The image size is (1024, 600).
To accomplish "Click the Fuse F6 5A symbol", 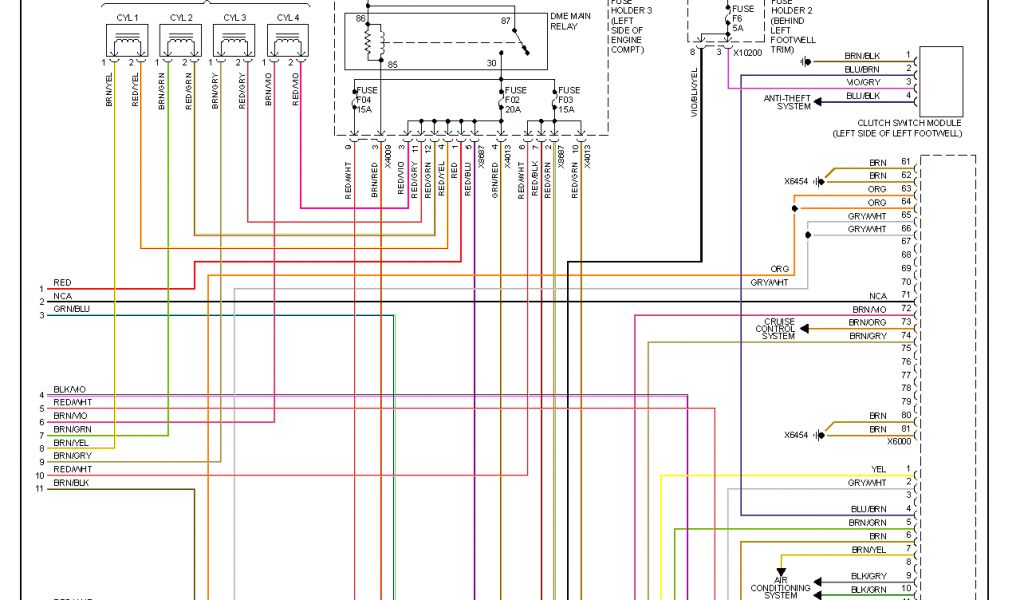I will (x=727, y=17).
